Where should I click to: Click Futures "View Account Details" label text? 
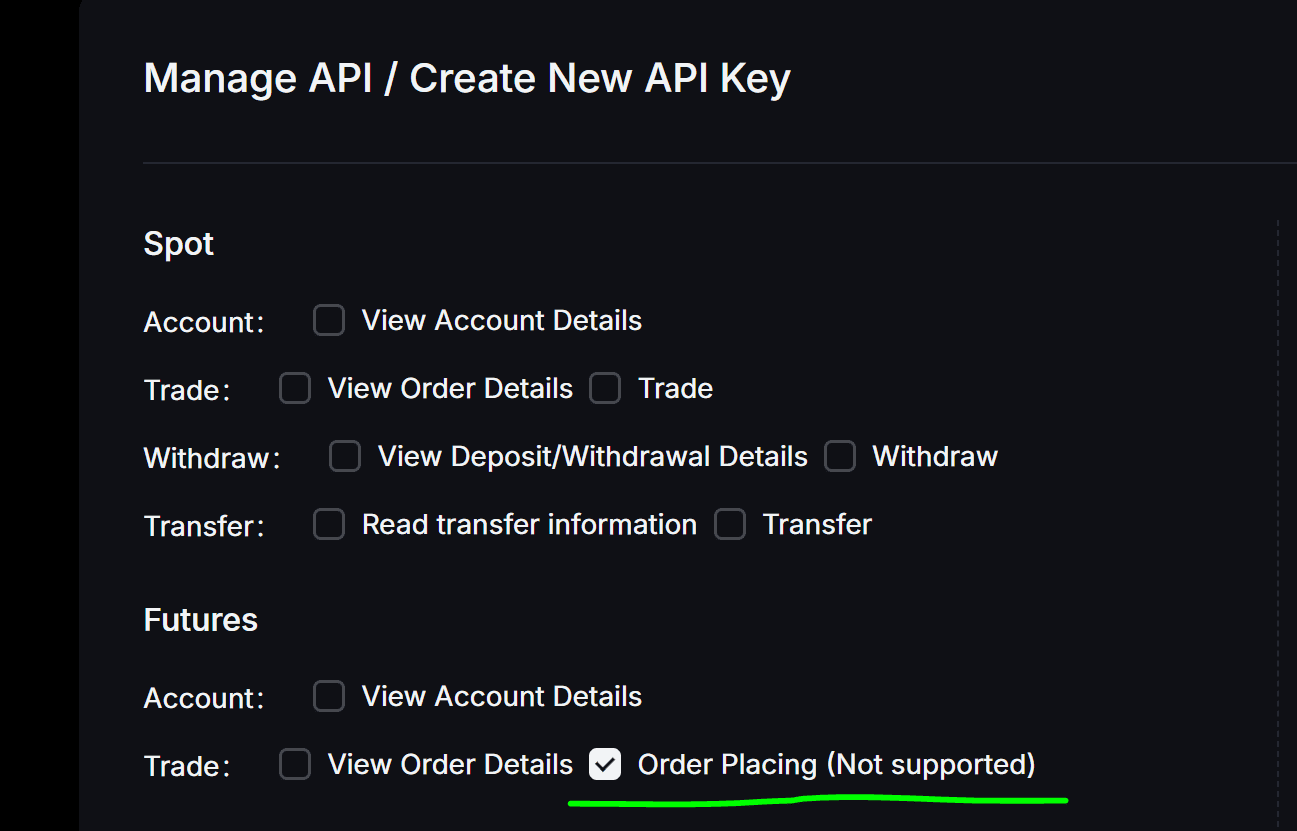(501, 697)
